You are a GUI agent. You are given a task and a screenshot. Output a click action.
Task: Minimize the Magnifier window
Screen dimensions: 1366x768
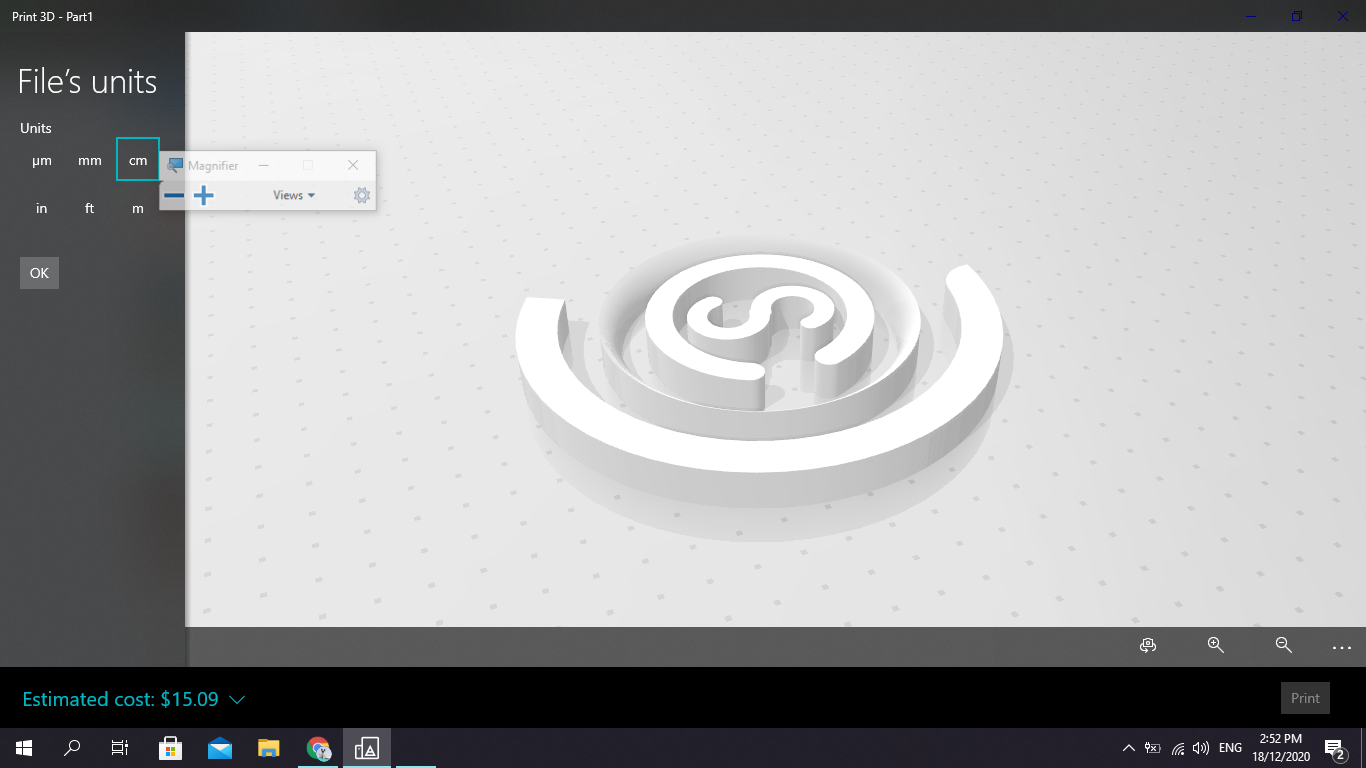coord(263,165)
